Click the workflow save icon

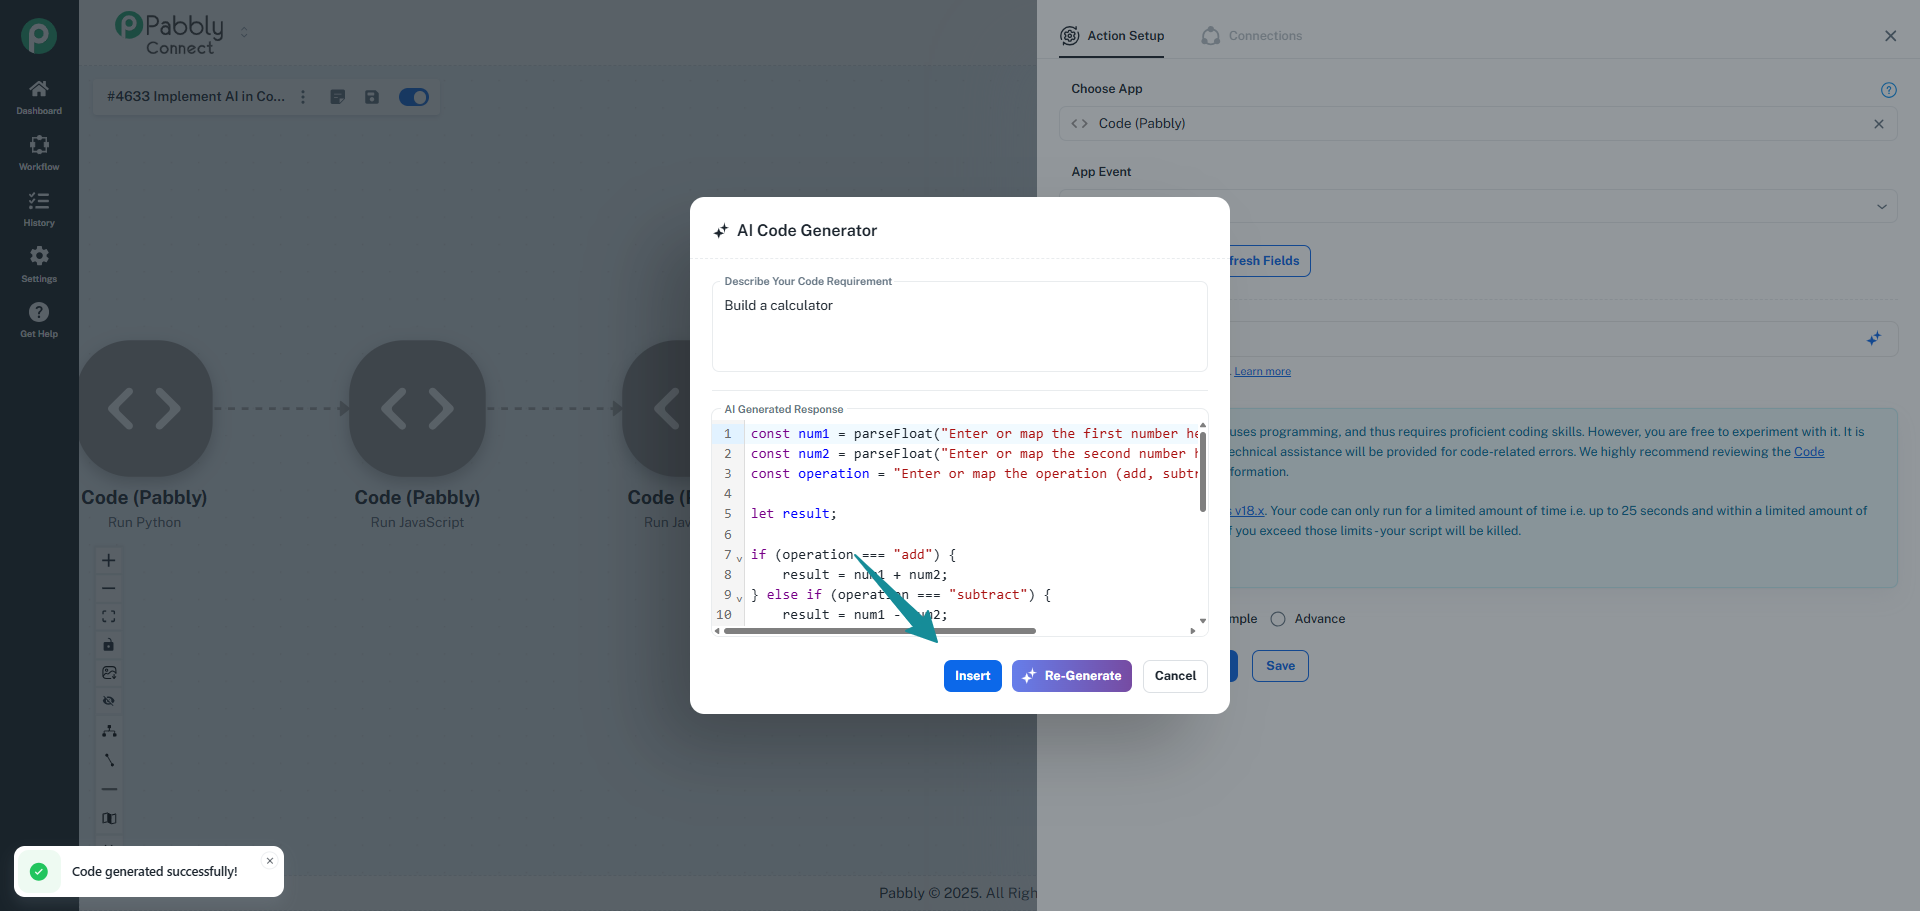372,97
